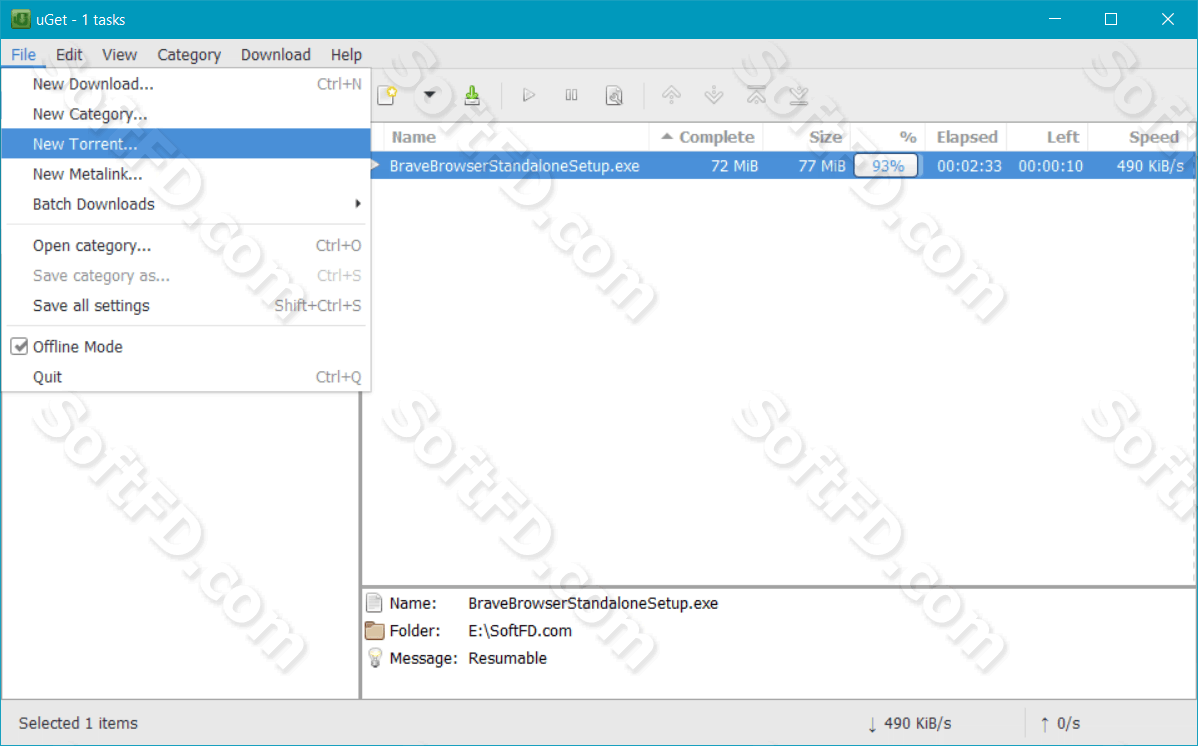Select BraveBrowserStandaloneSetup.exe download row name
This screenshot has width=1198, height=746.
click(514, 166)
